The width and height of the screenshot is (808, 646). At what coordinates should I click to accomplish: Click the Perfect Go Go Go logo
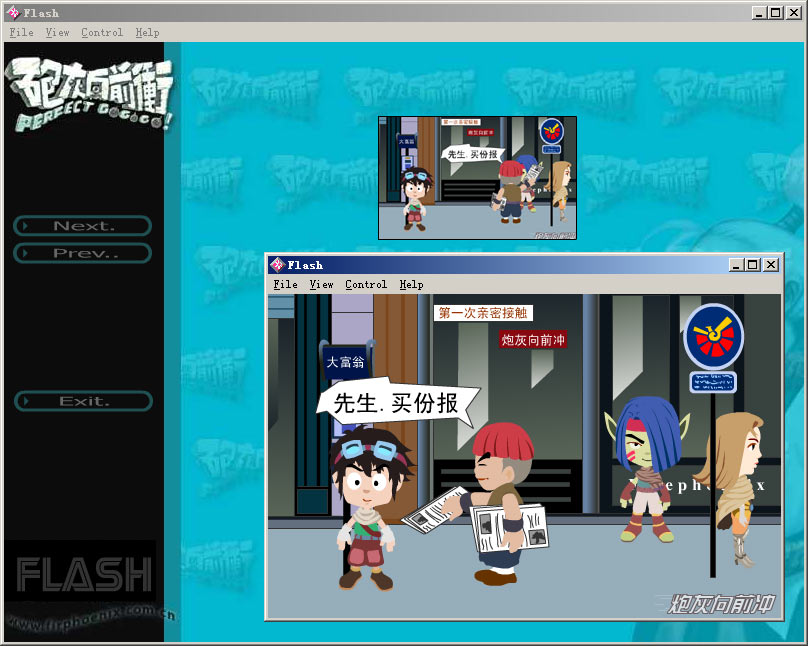coord(92,95)
